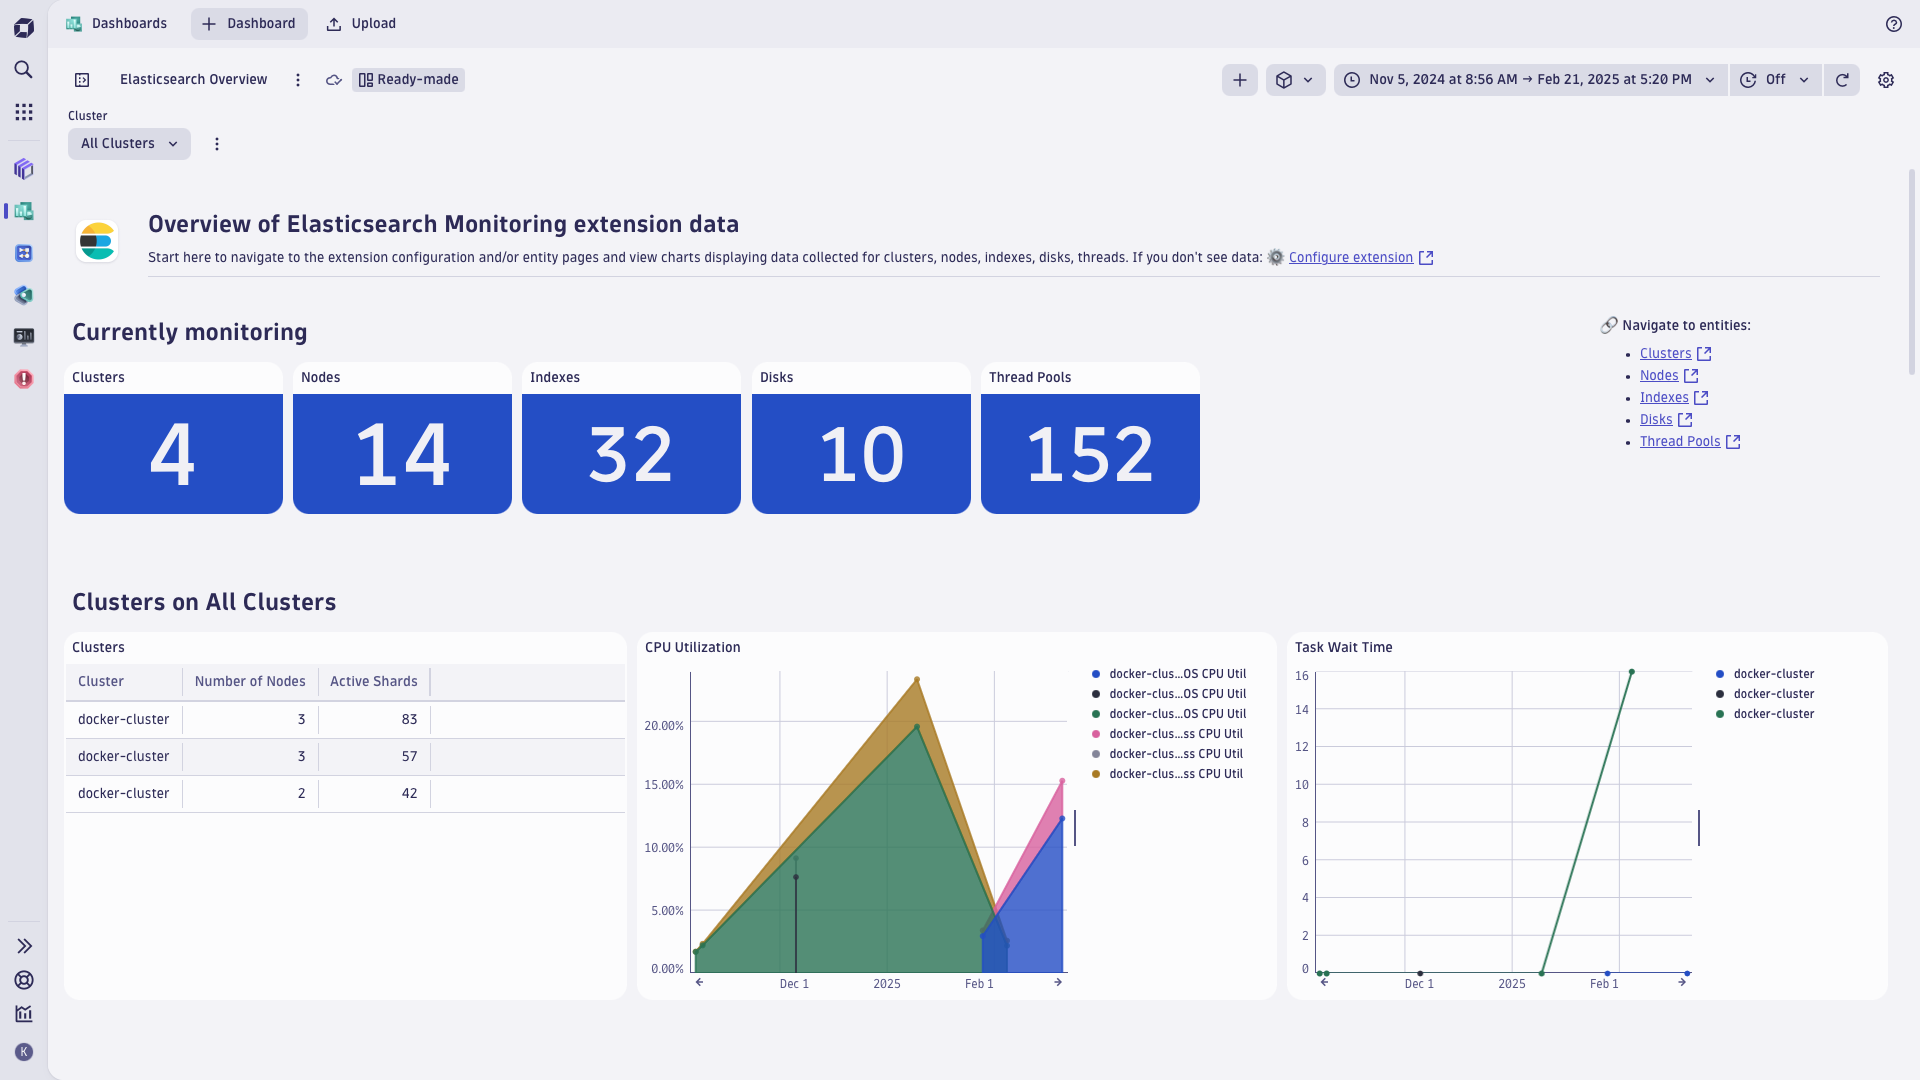Click the Elasticsearch logo image
This screenshot has height=1080, width=1920.
click(97, 241)
